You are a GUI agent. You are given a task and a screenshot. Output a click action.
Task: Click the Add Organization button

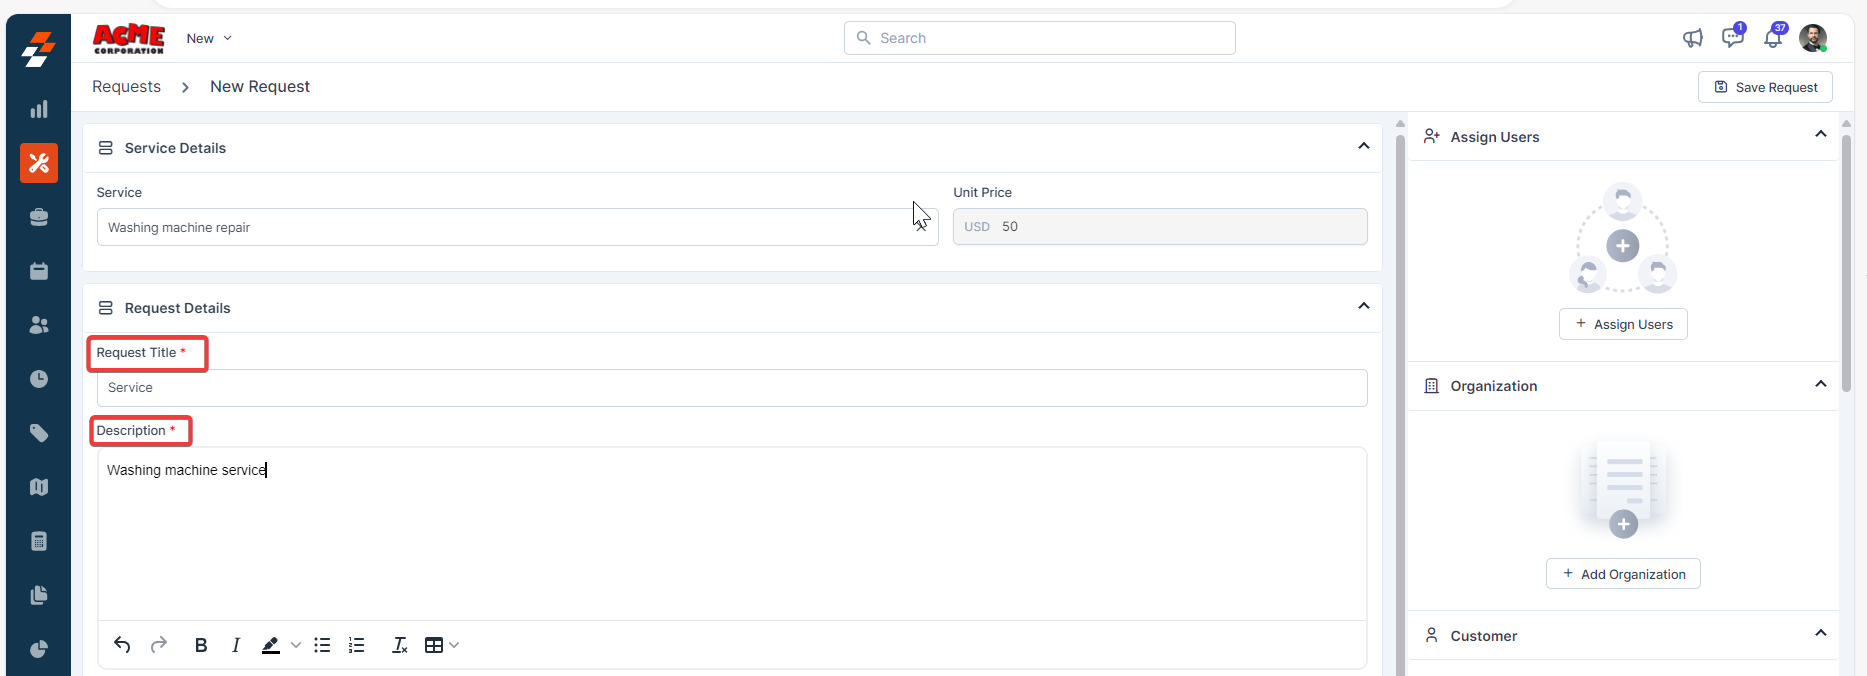1623,574
